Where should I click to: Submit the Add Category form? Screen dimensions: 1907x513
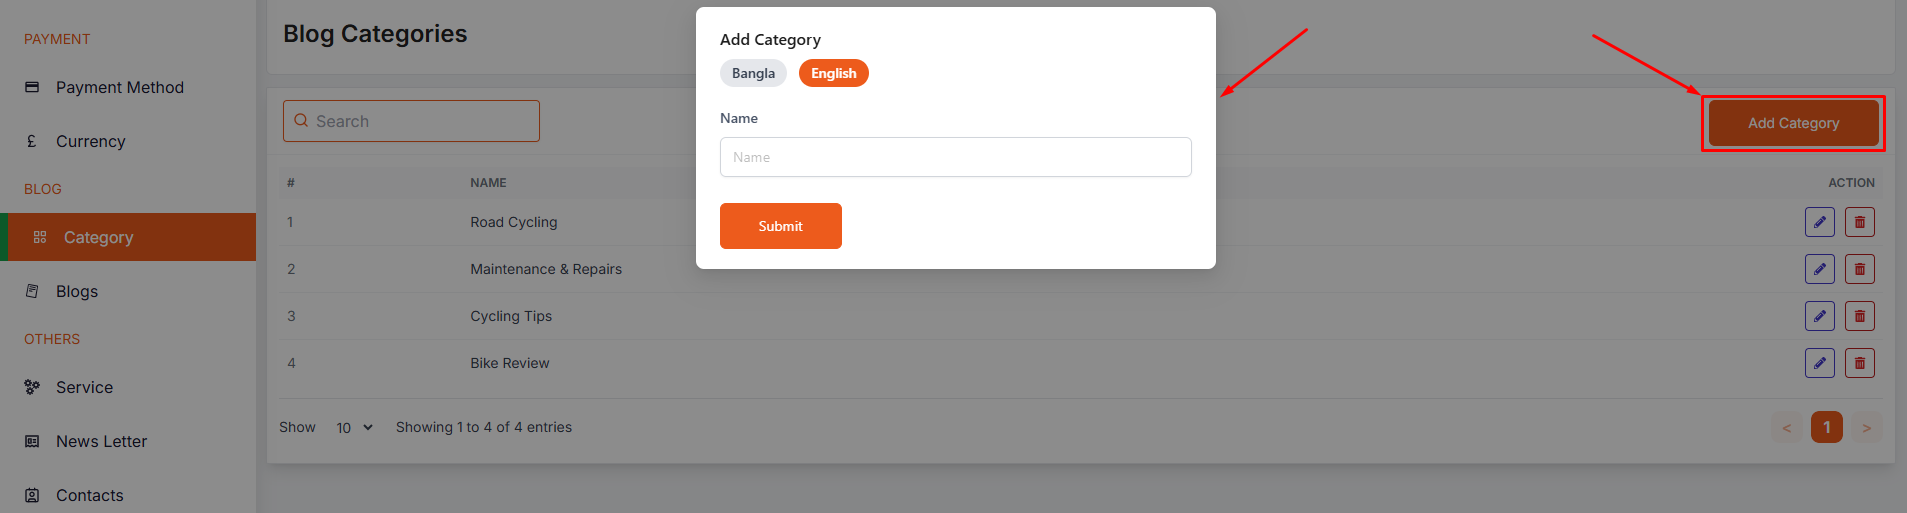pyautogui.click(x=780, y=226)
